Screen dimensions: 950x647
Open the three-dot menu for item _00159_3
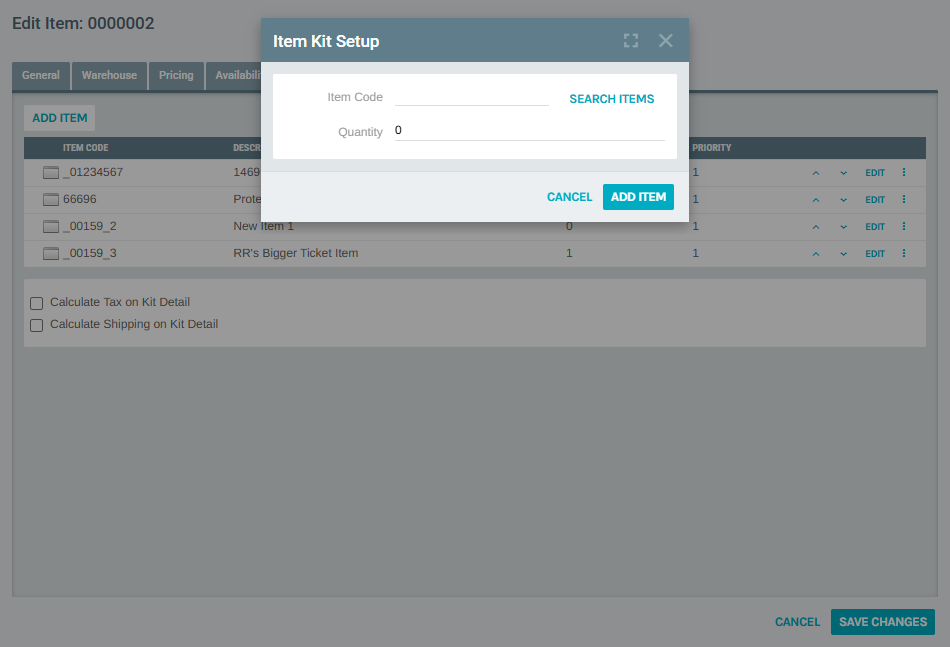903,253
